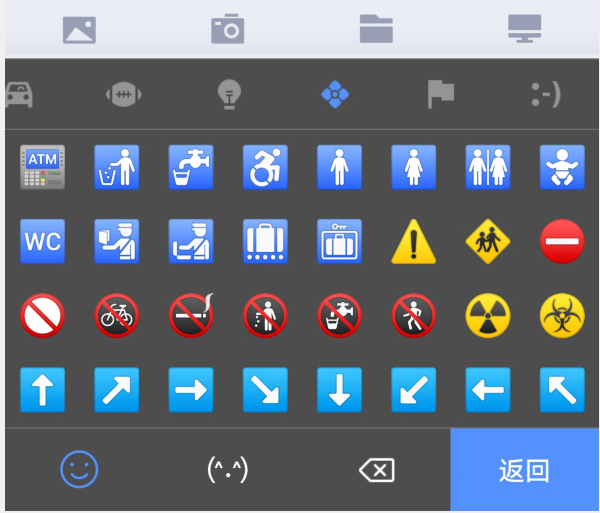Insert the red no entry emoji

[561, 241]
